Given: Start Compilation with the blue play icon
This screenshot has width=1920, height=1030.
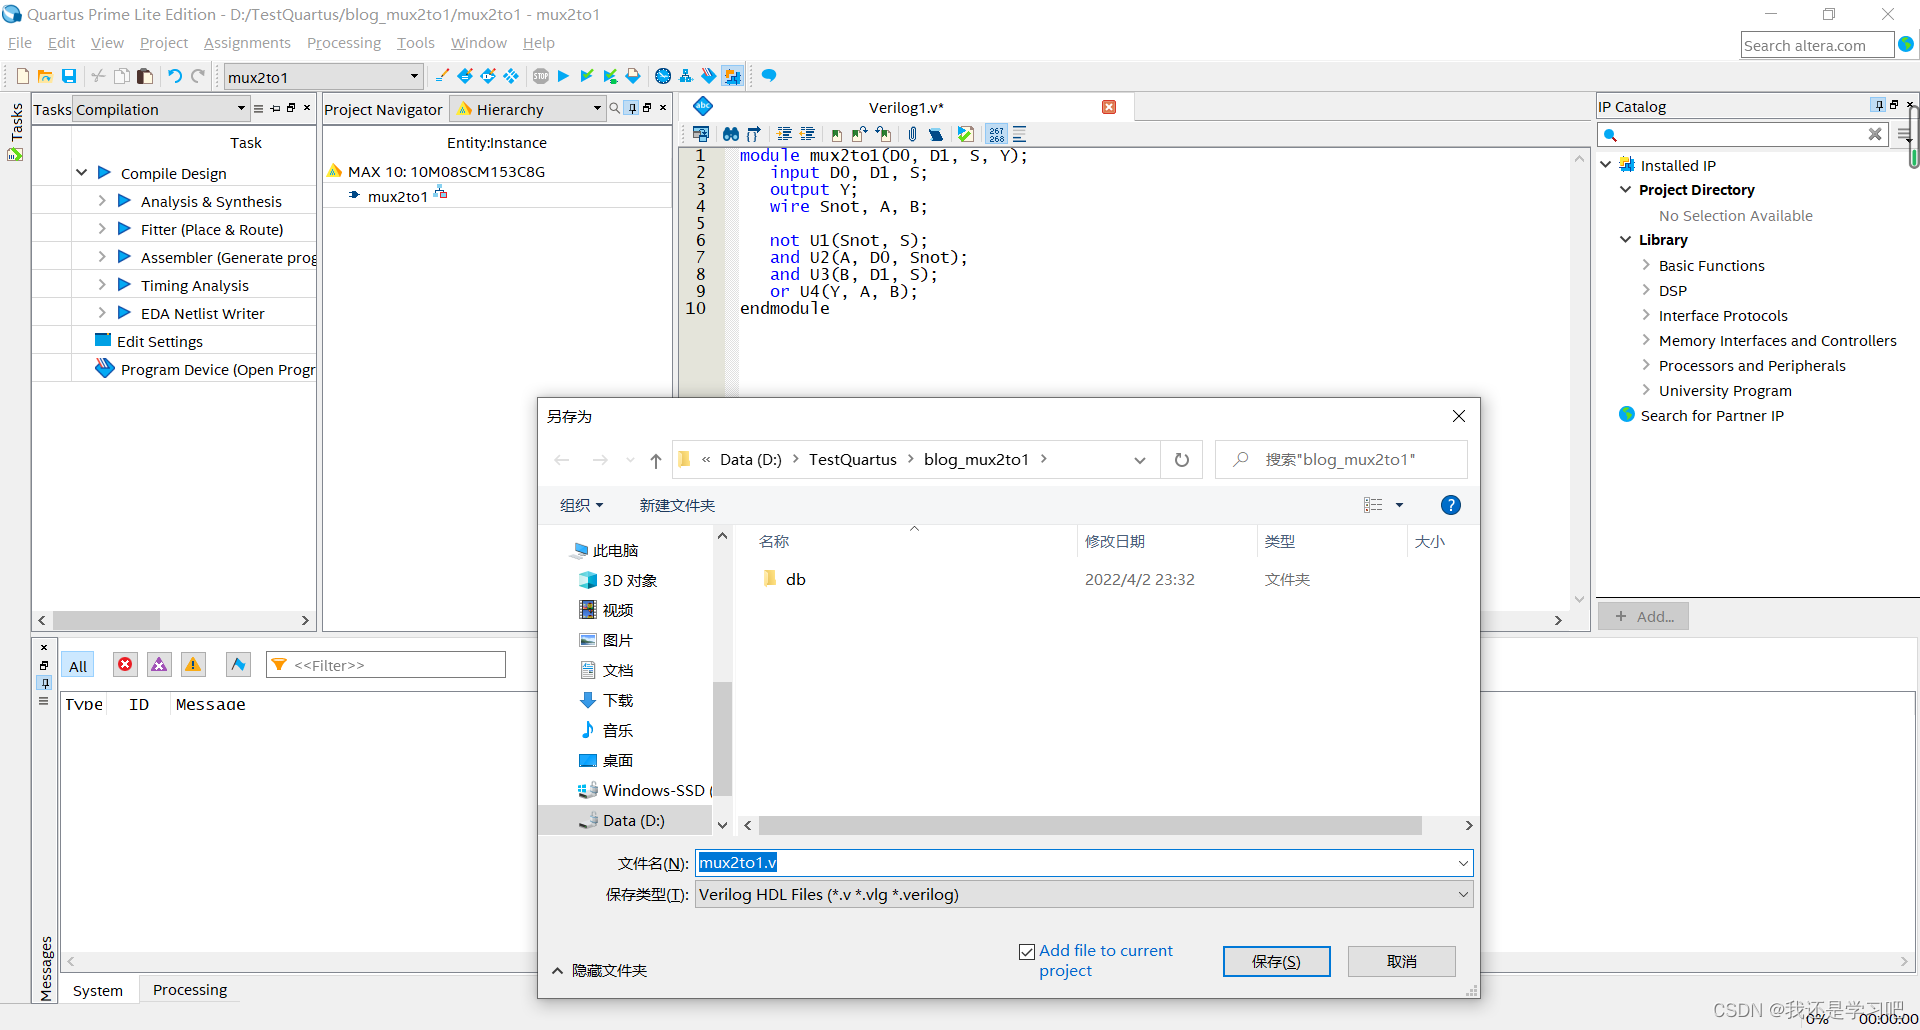Looking at the screenshot, I should 563,76.
